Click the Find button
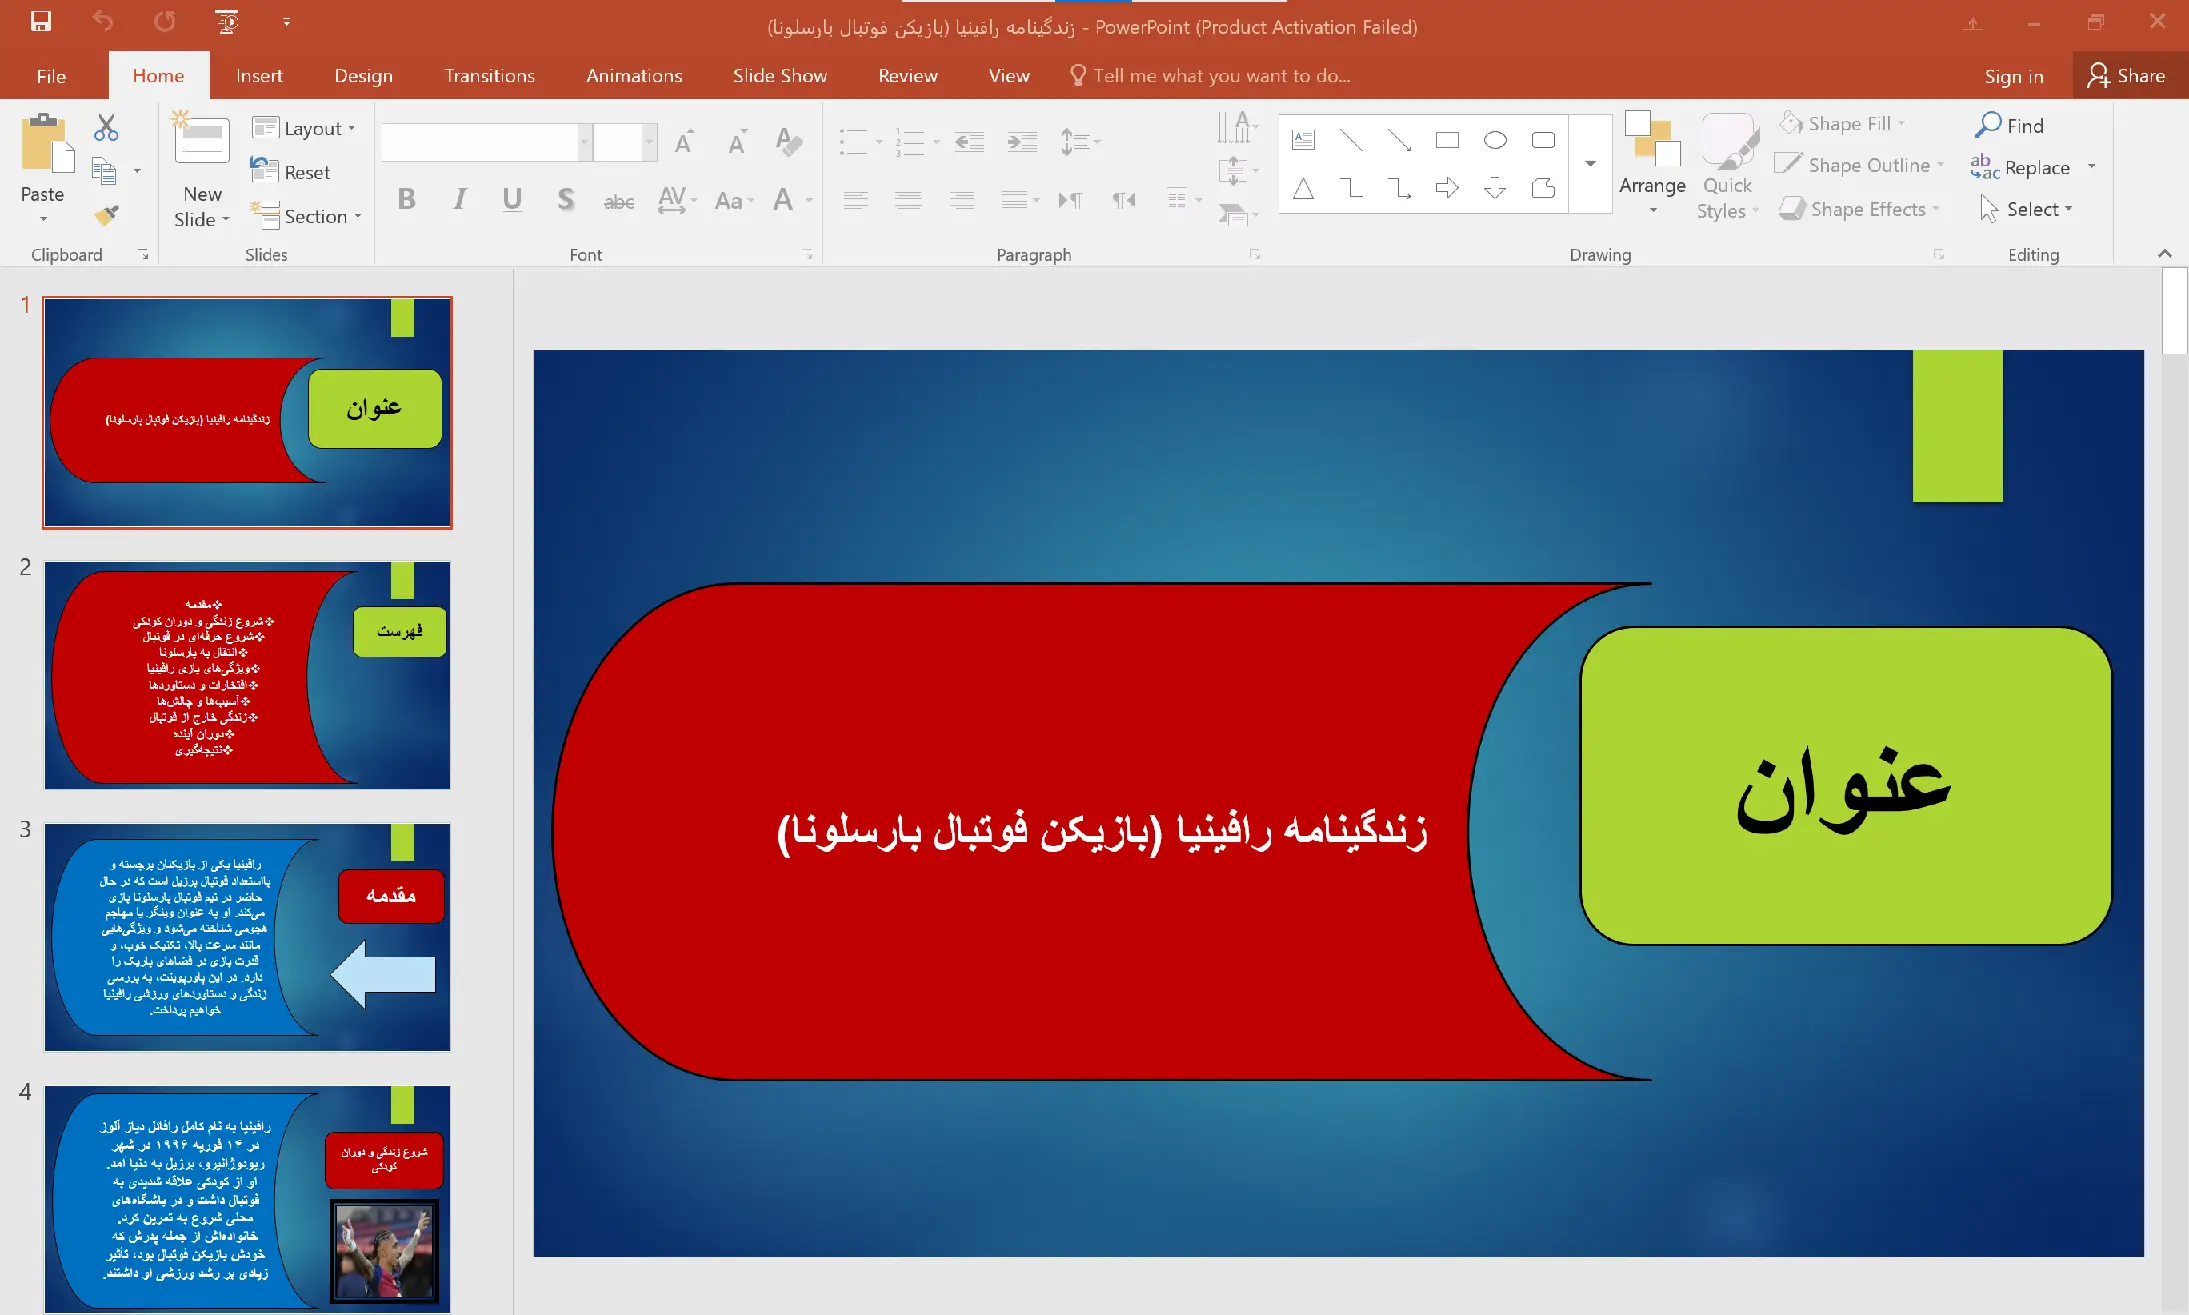2189x1315 pixels. click(2010, 125)
